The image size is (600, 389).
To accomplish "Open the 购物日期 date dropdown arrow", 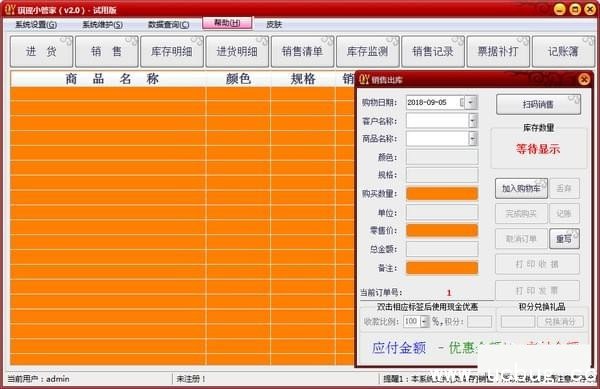I will click(x=471, y=103).
